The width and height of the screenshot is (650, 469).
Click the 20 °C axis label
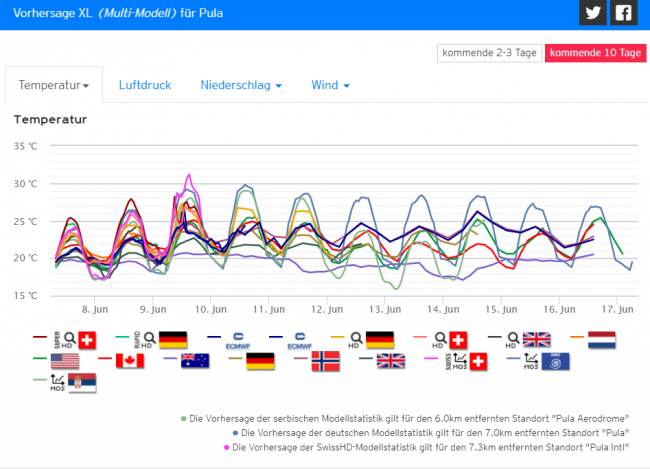click(x=25, y=258)
